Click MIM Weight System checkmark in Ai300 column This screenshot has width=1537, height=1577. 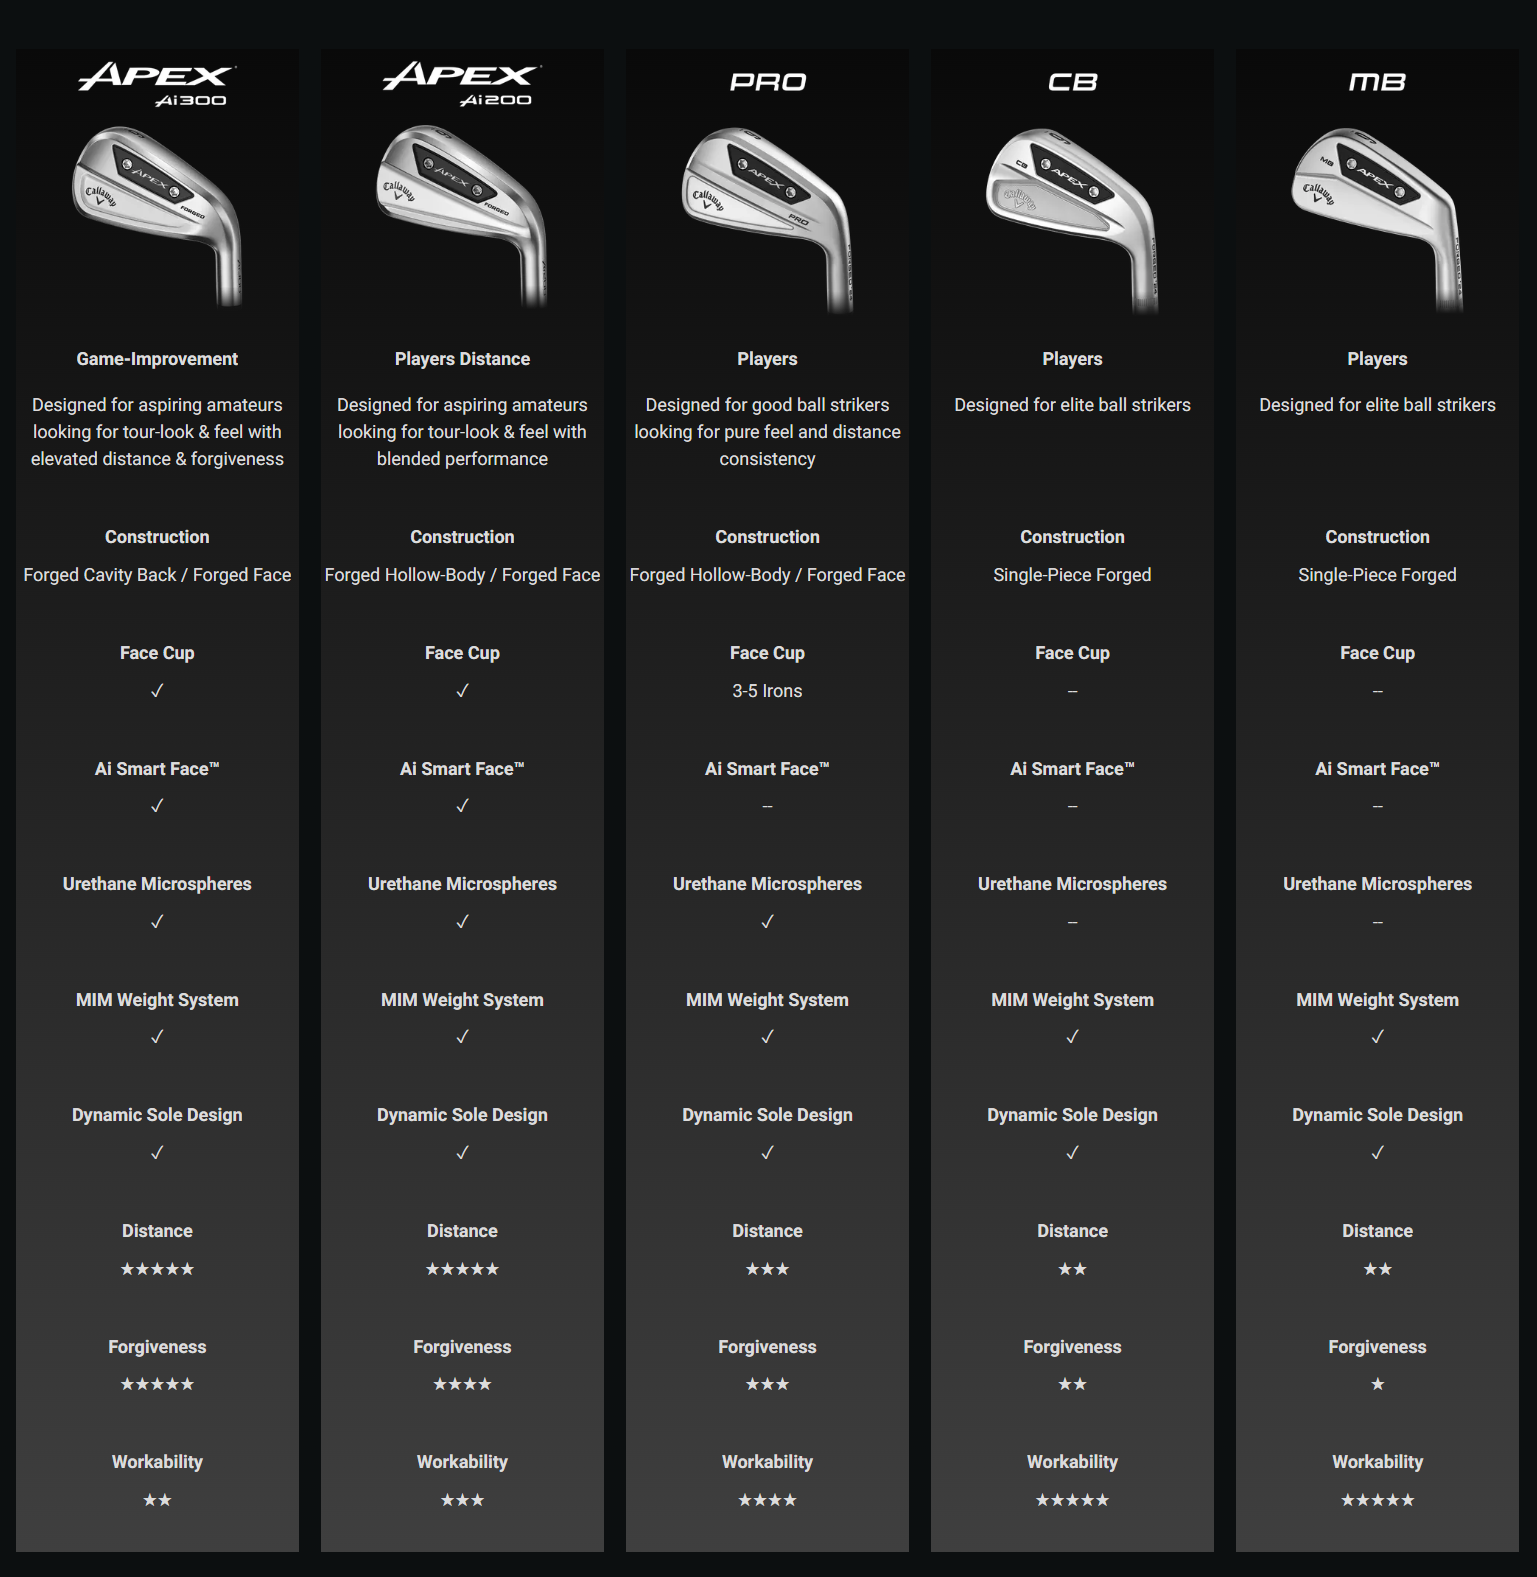[157, 1037]
